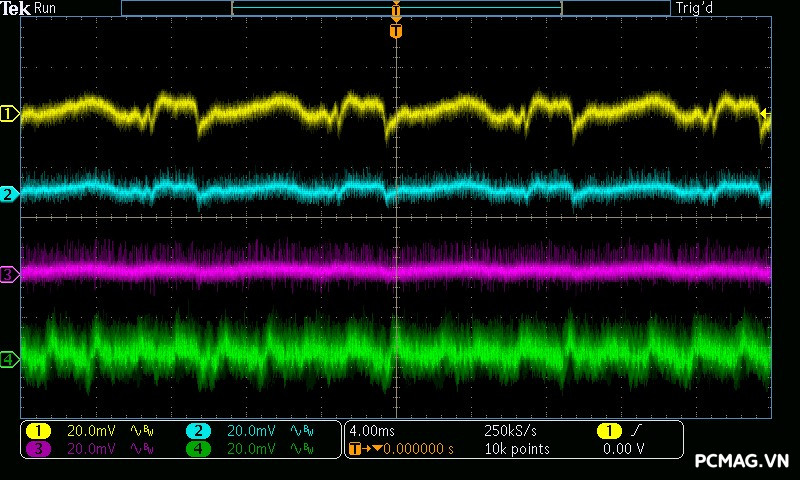Click the orange T trigger position marker
The image size is (800, 480).
(396, 31)
